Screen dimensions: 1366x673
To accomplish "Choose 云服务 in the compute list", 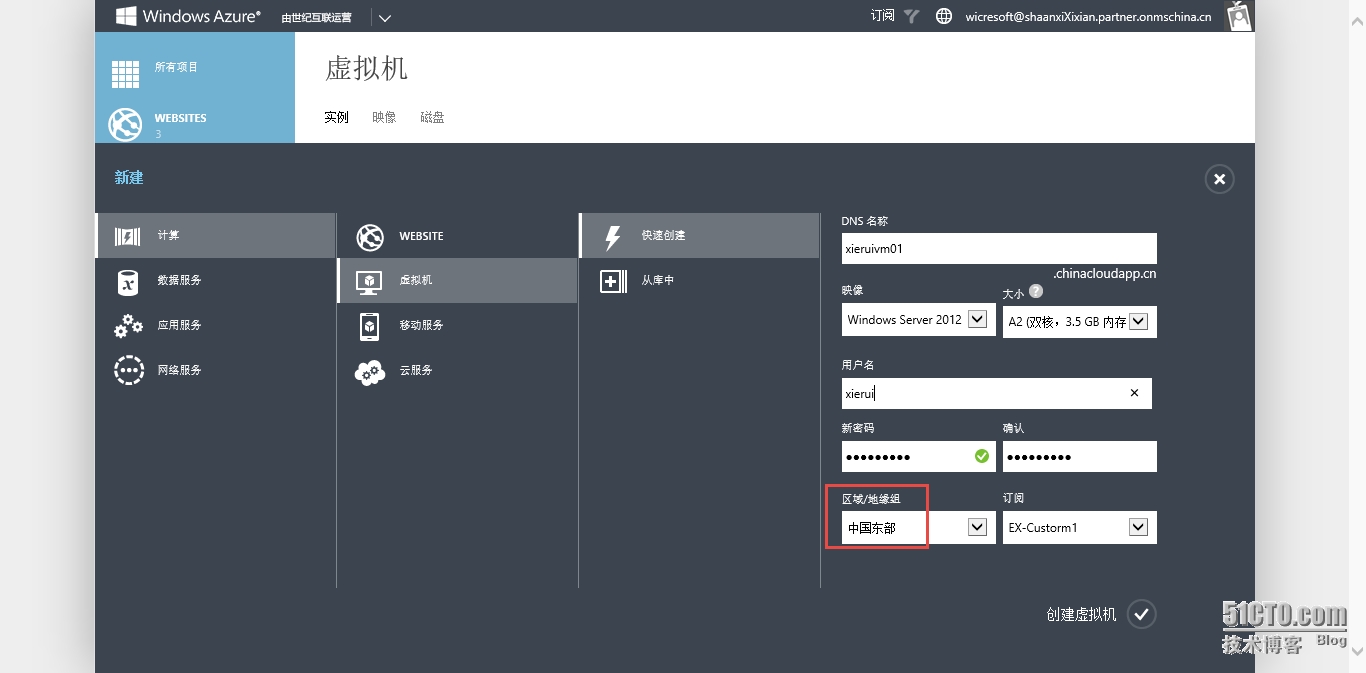I will pos(457,371).
